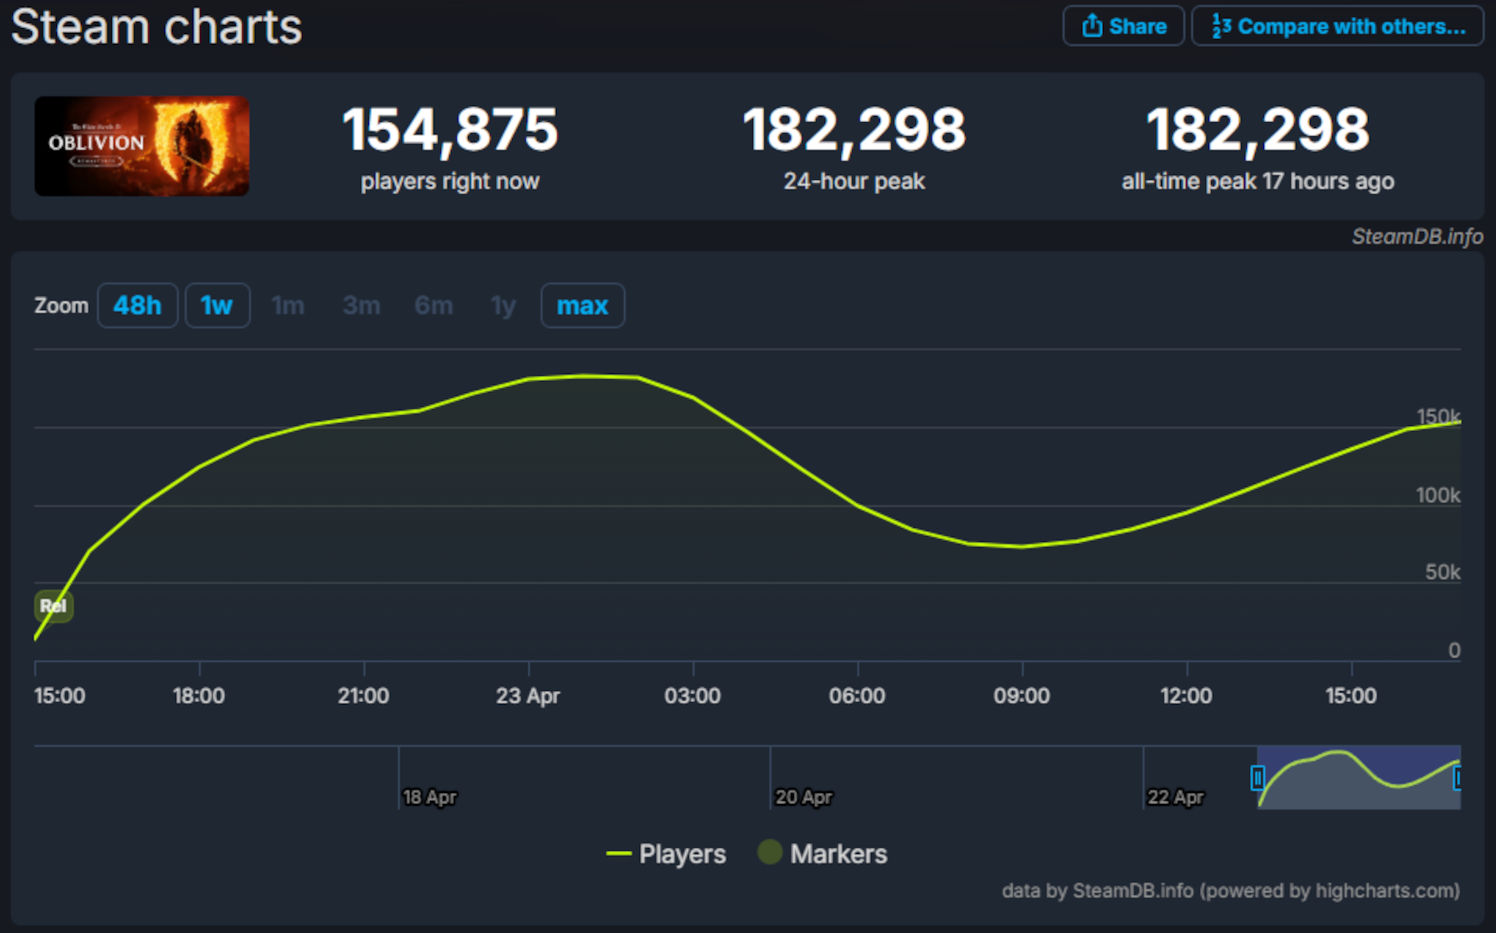Select the 1m zoom preset
The image size is (1496, 933).
pos(288,305)
